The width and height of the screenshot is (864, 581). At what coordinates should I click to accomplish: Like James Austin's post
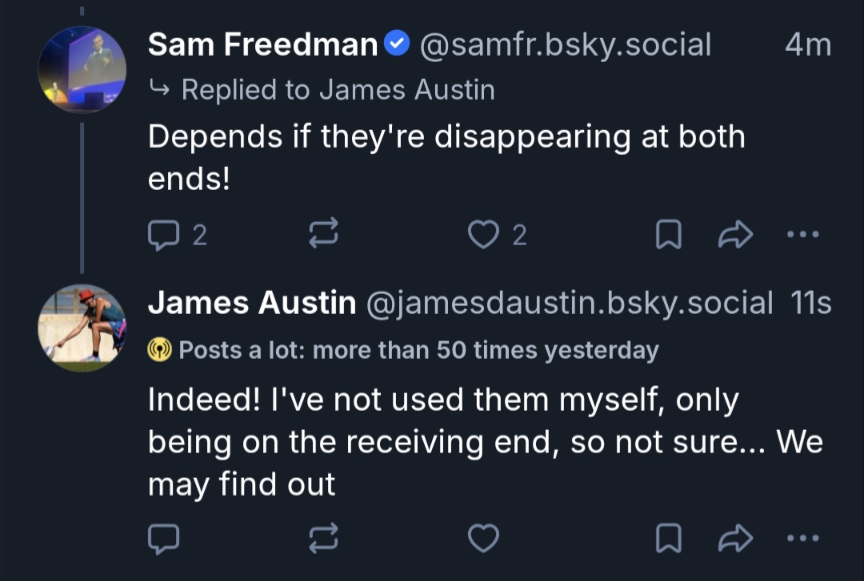point(484,539)
